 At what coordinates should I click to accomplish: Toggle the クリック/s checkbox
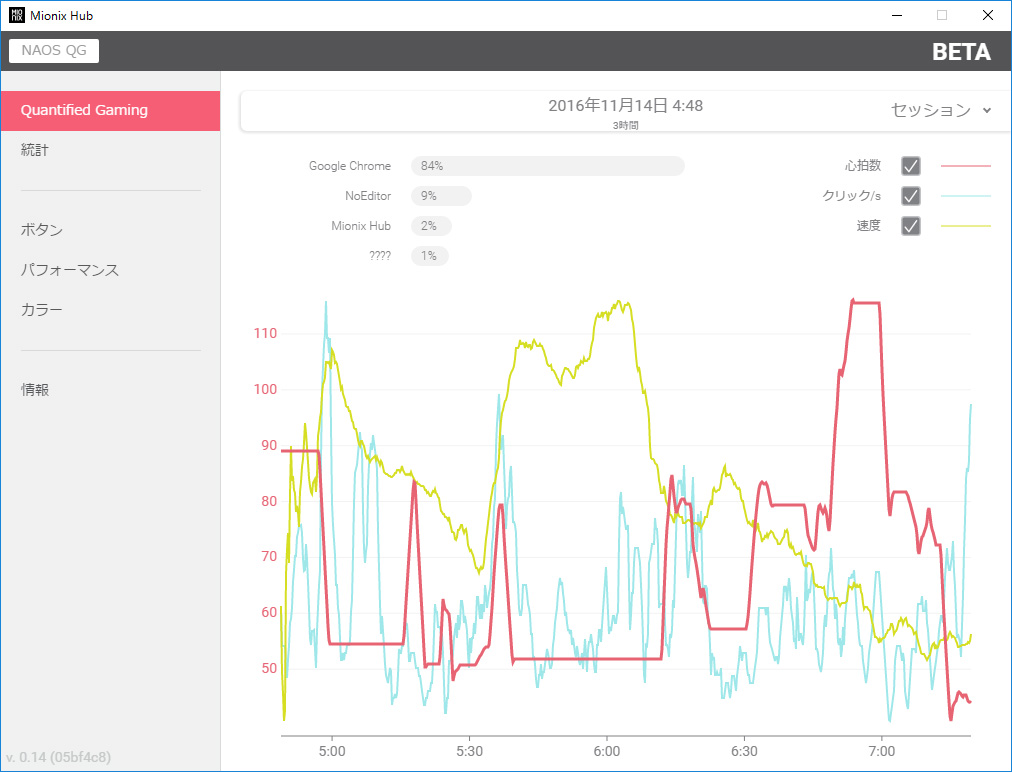tap(911, 196)
